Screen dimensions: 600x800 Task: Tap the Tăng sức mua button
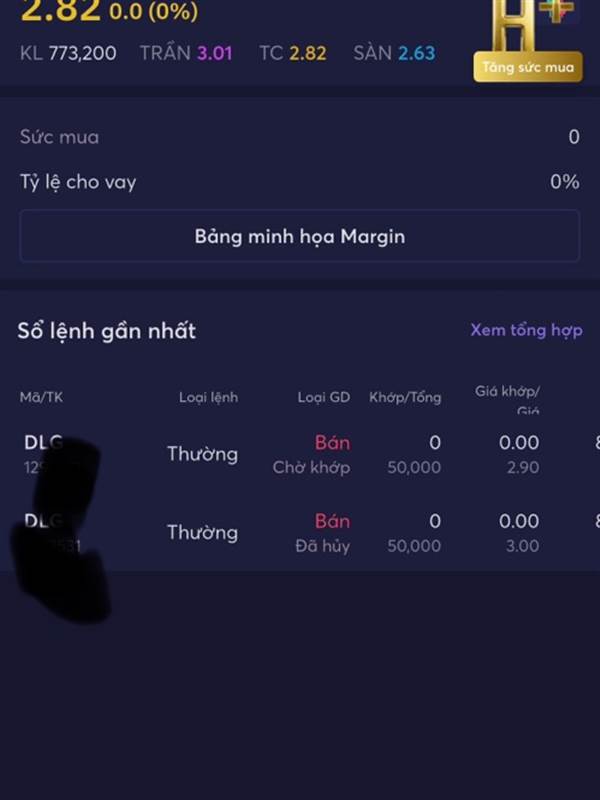tap(528, 67)
